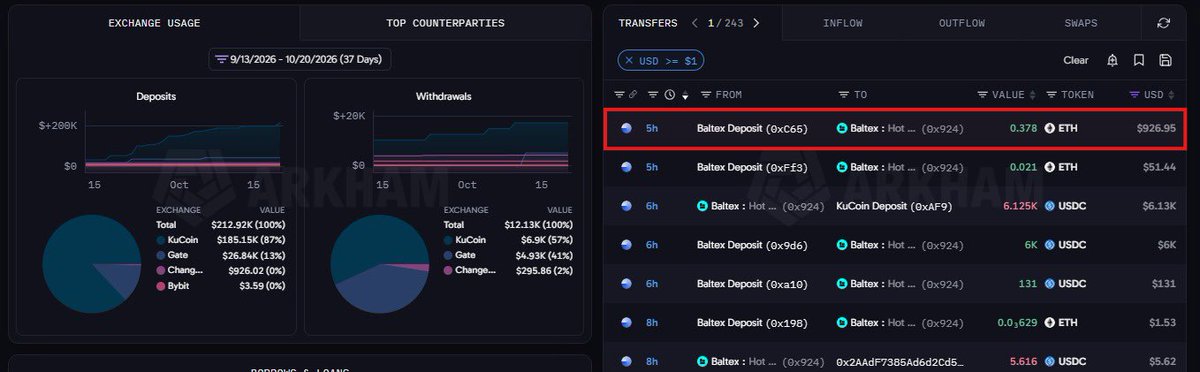Image resolution: width=1200 pixels, height=372 pixels.
Task: Remove the USD >= $1 filter chip
Action: click(x=629, y=61)
